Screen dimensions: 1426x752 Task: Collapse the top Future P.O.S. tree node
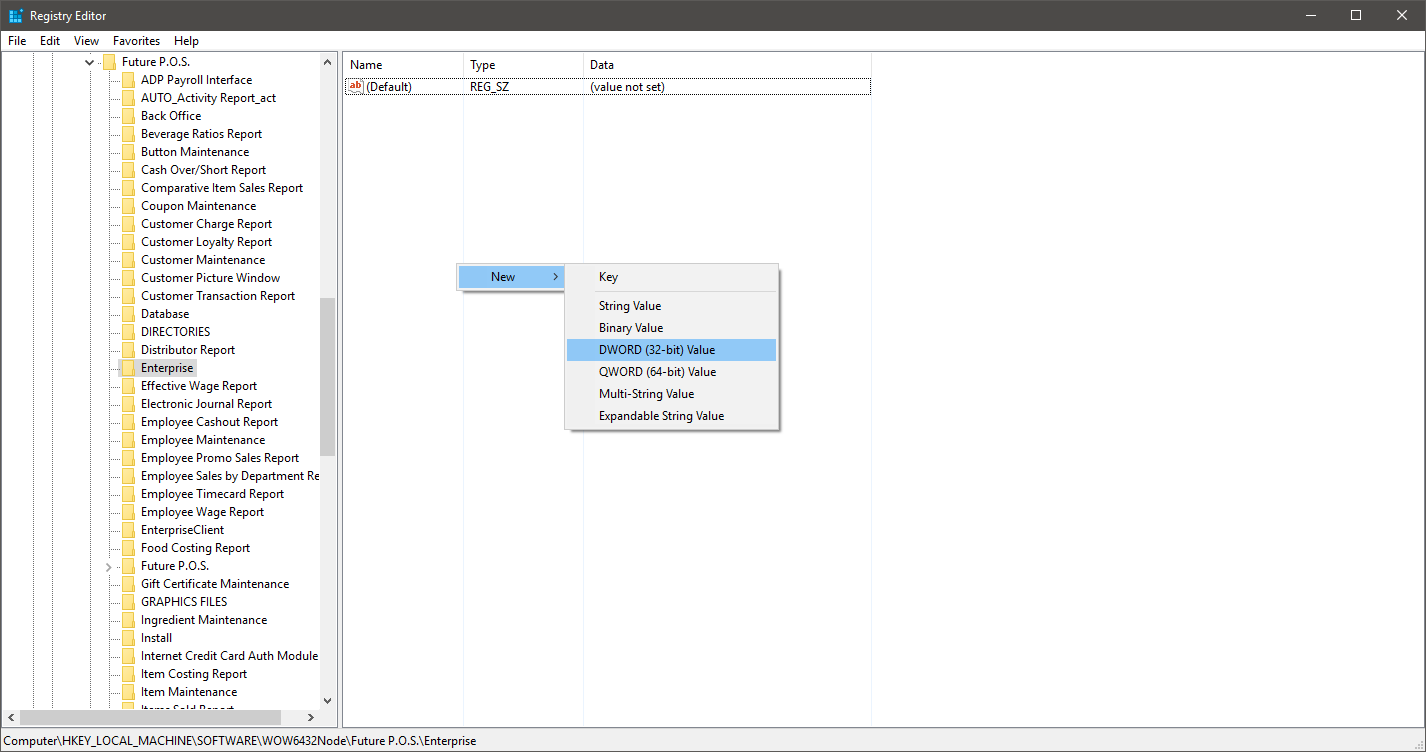pos(90,62)
